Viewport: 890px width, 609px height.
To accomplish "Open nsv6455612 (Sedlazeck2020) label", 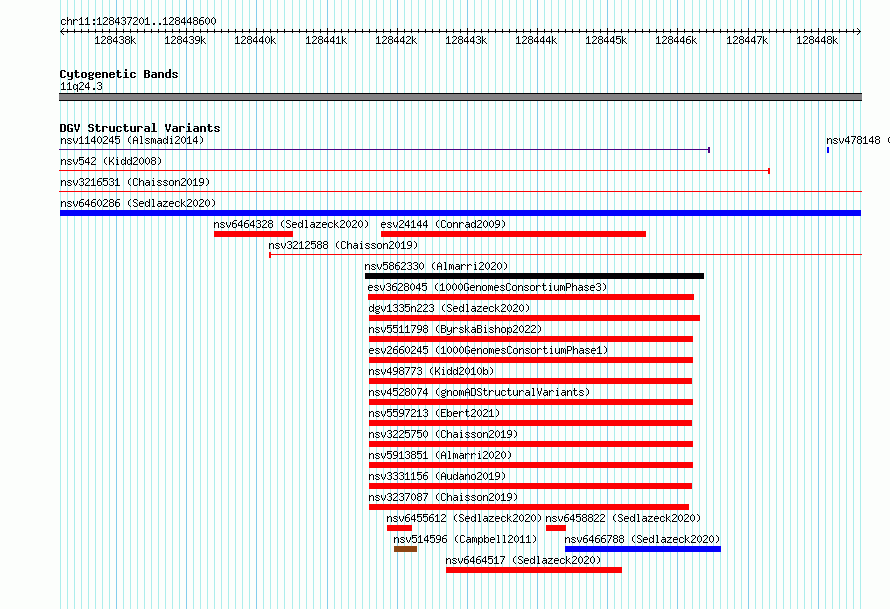I will tap(464, 518).
